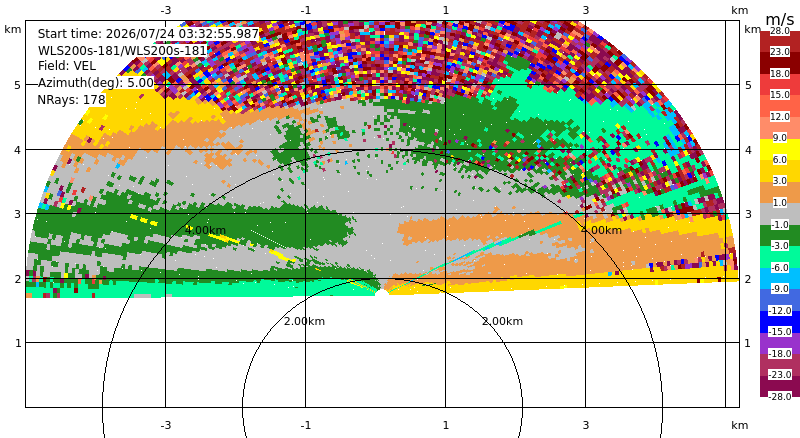Select the yellow 6.0 m/s colorbar band
Screen dimensions: 800x438
(x=780, y=150)
